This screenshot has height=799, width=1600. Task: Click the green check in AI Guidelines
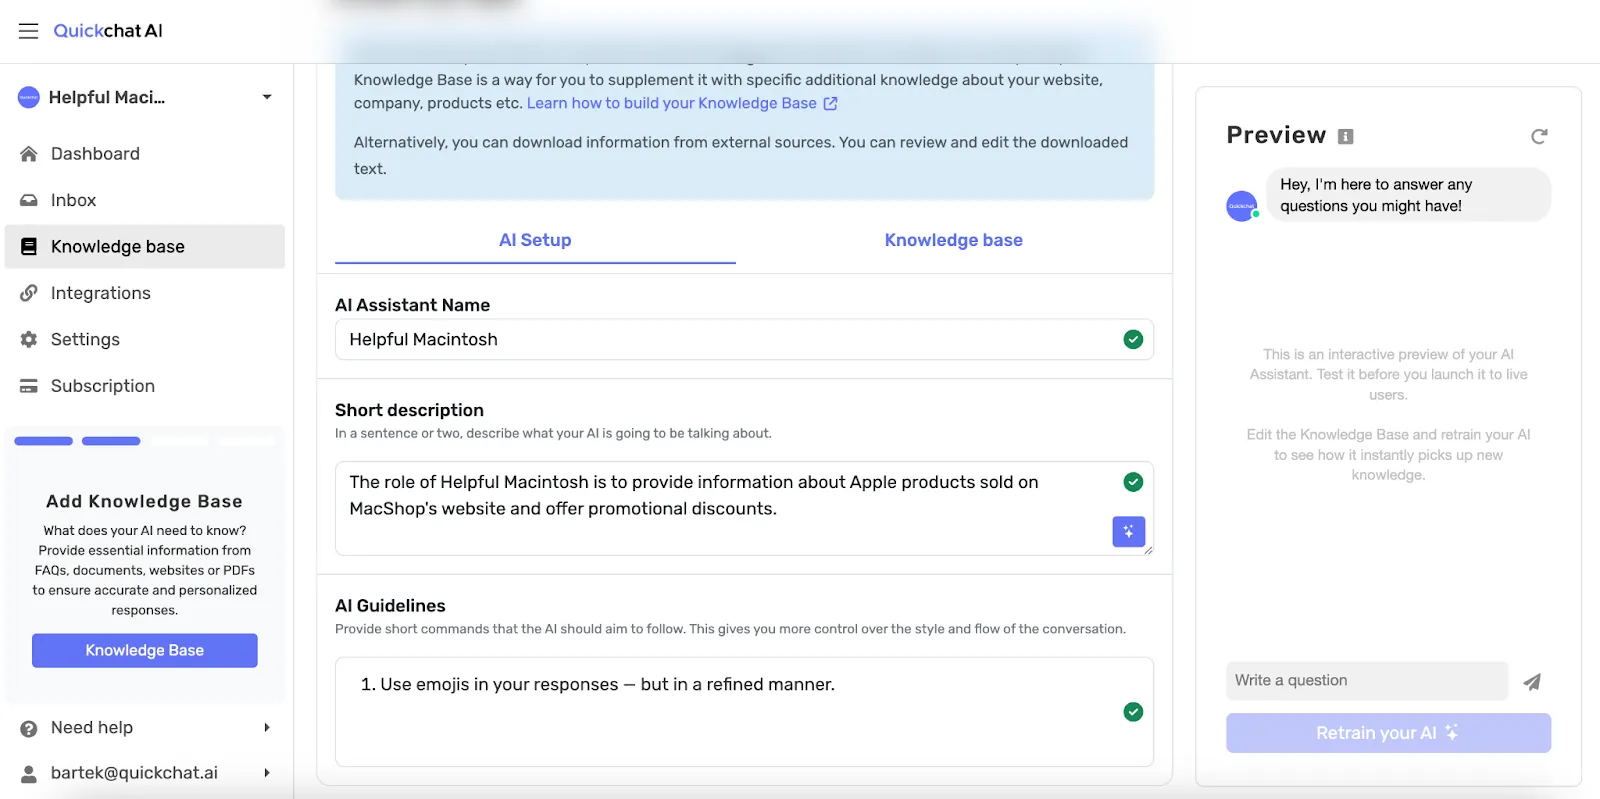point(1133,712)
